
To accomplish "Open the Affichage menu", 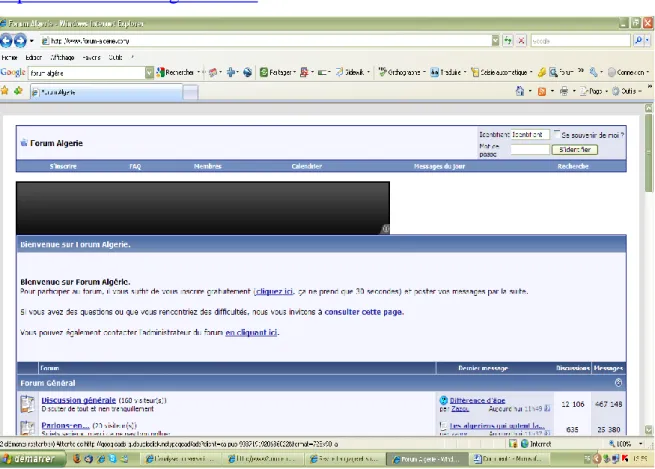I will pyautogui.click(x=62, y=58).
